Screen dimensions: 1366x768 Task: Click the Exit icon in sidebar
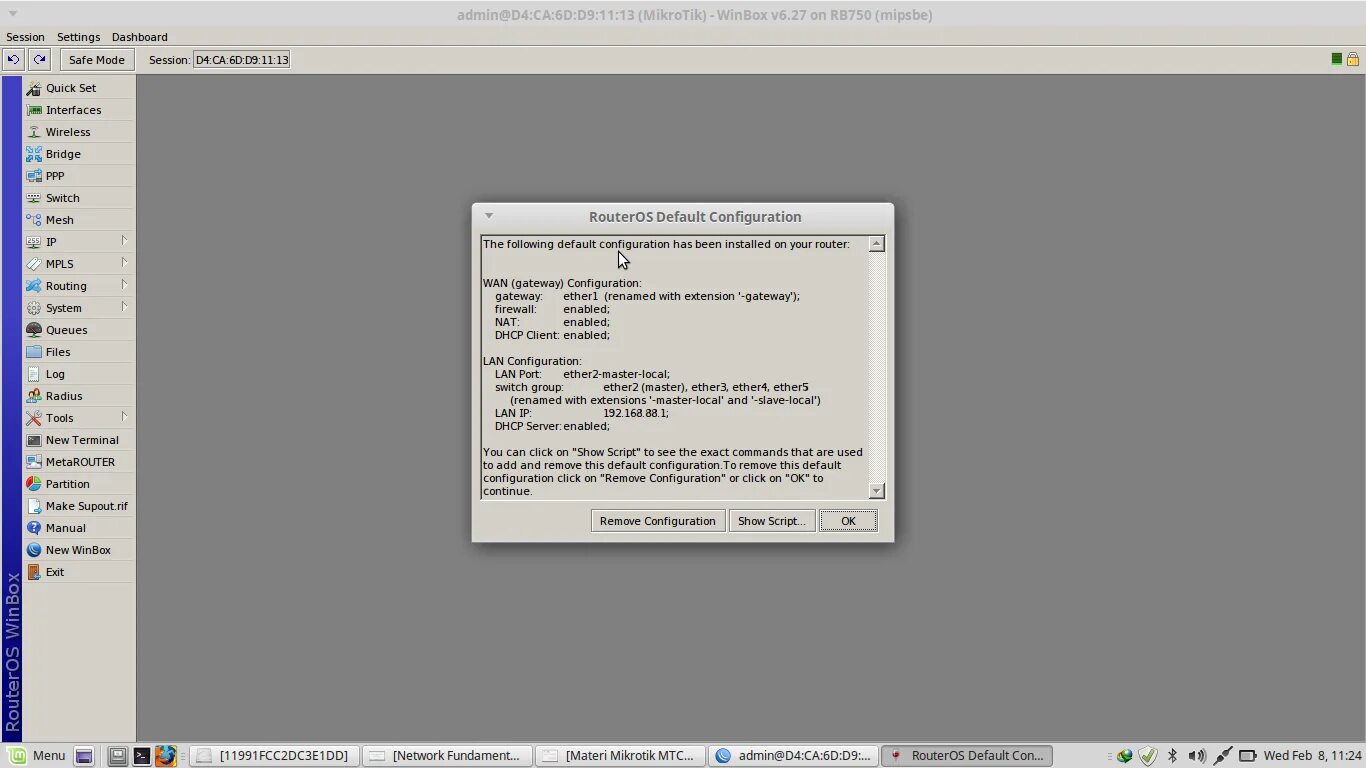point(34,572)
